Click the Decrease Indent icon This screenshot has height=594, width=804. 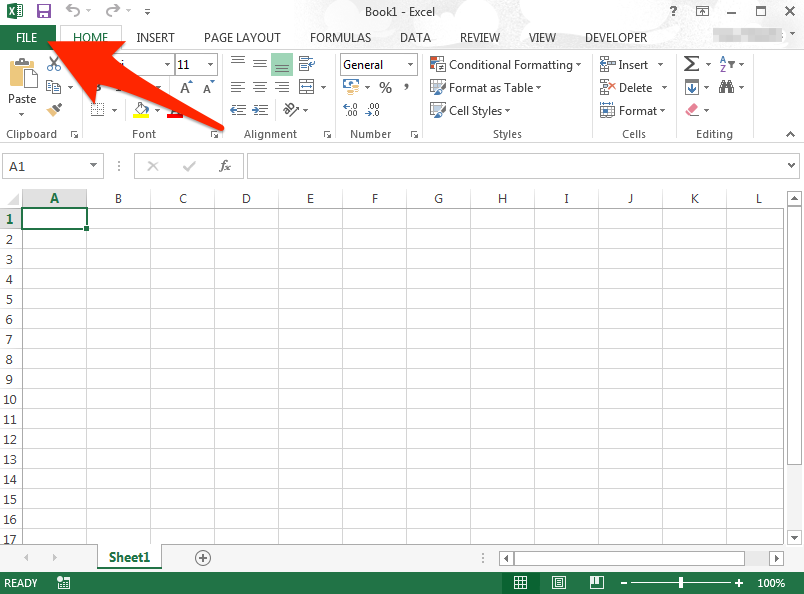[238, 110]
